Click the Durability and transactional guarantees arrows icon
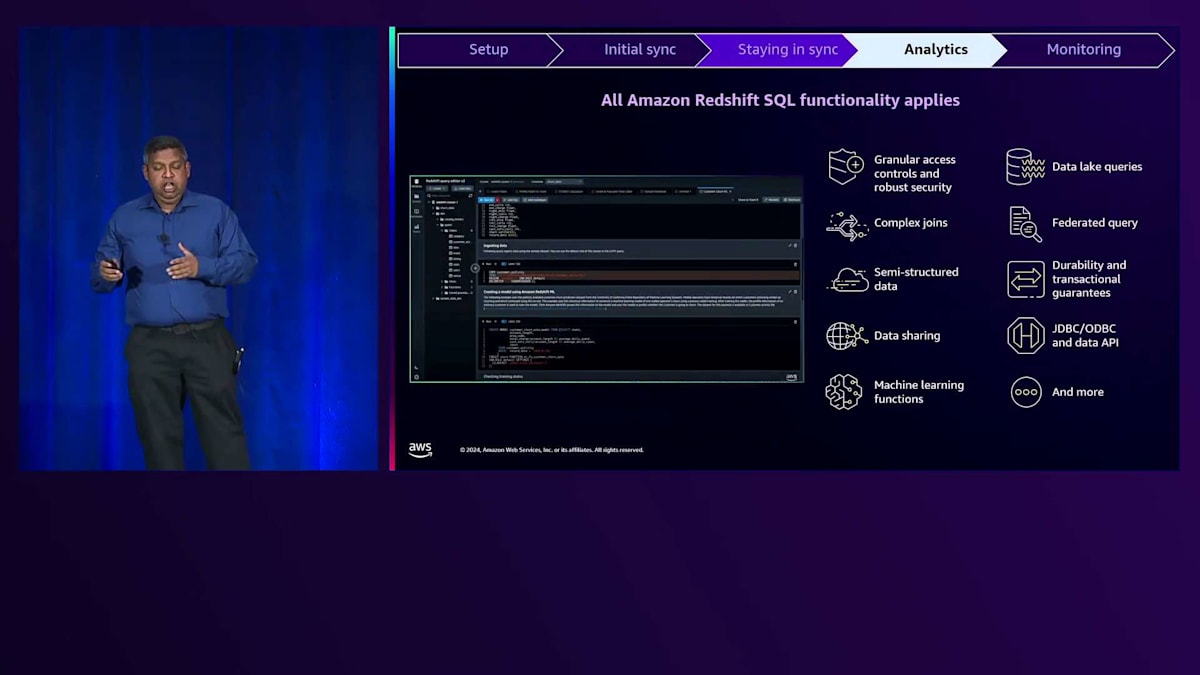Viewport: 1200px width, 675px height. pos(1025,280)
